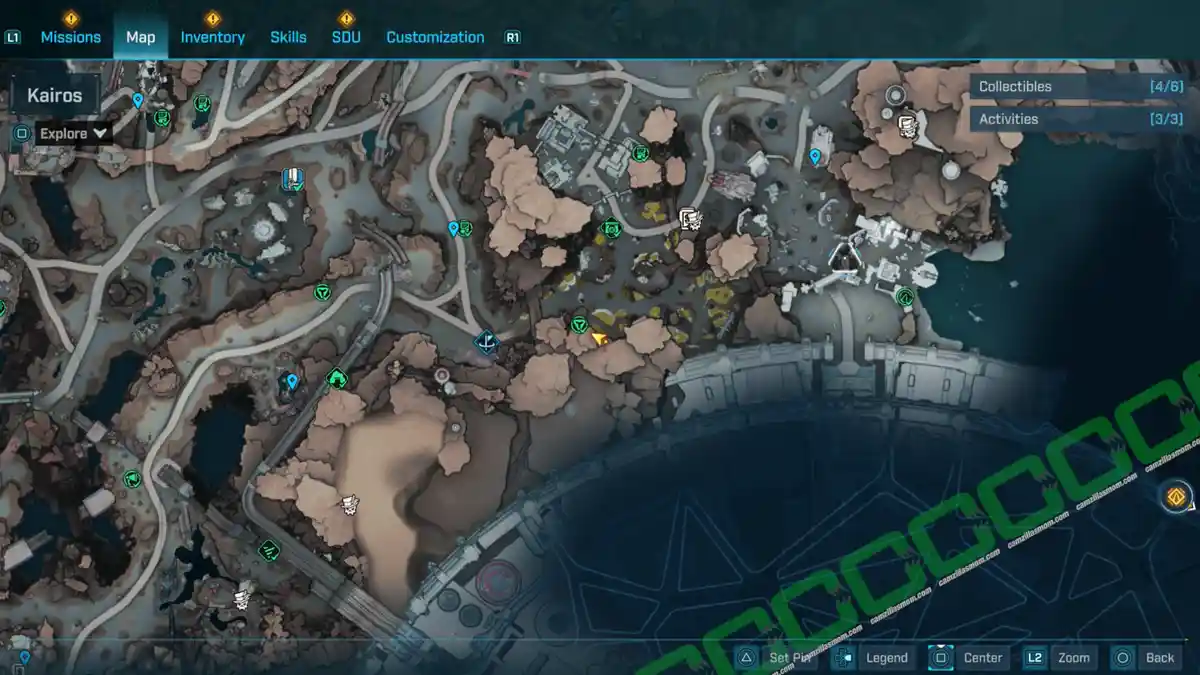Click the L1 previous tab icon

(13, 38)
